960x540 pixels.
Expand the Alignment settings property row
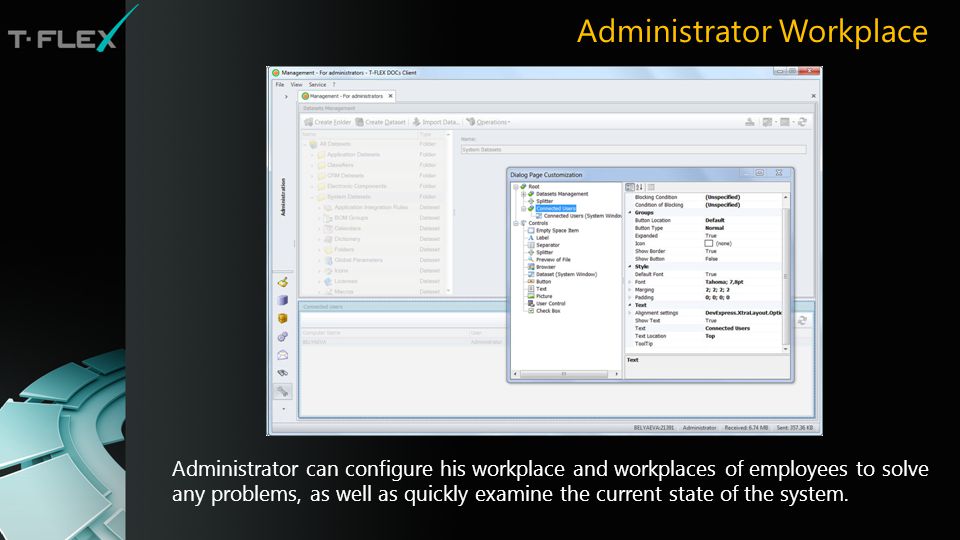[x=630, y=313]
